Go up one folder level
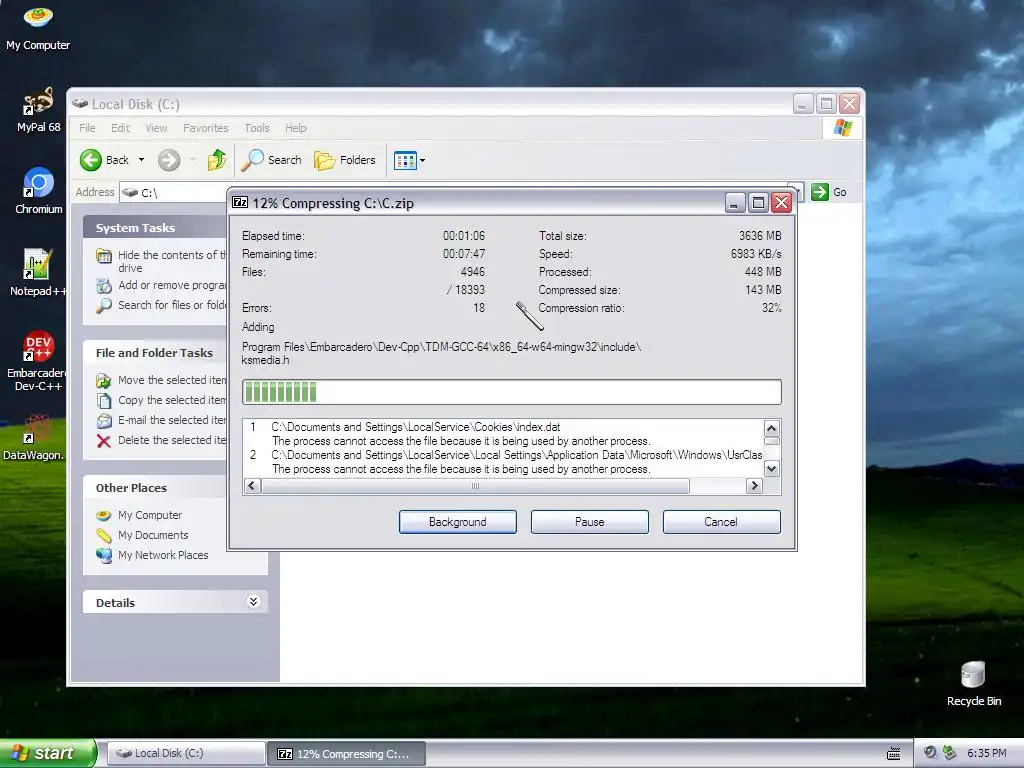 [216, 160]
